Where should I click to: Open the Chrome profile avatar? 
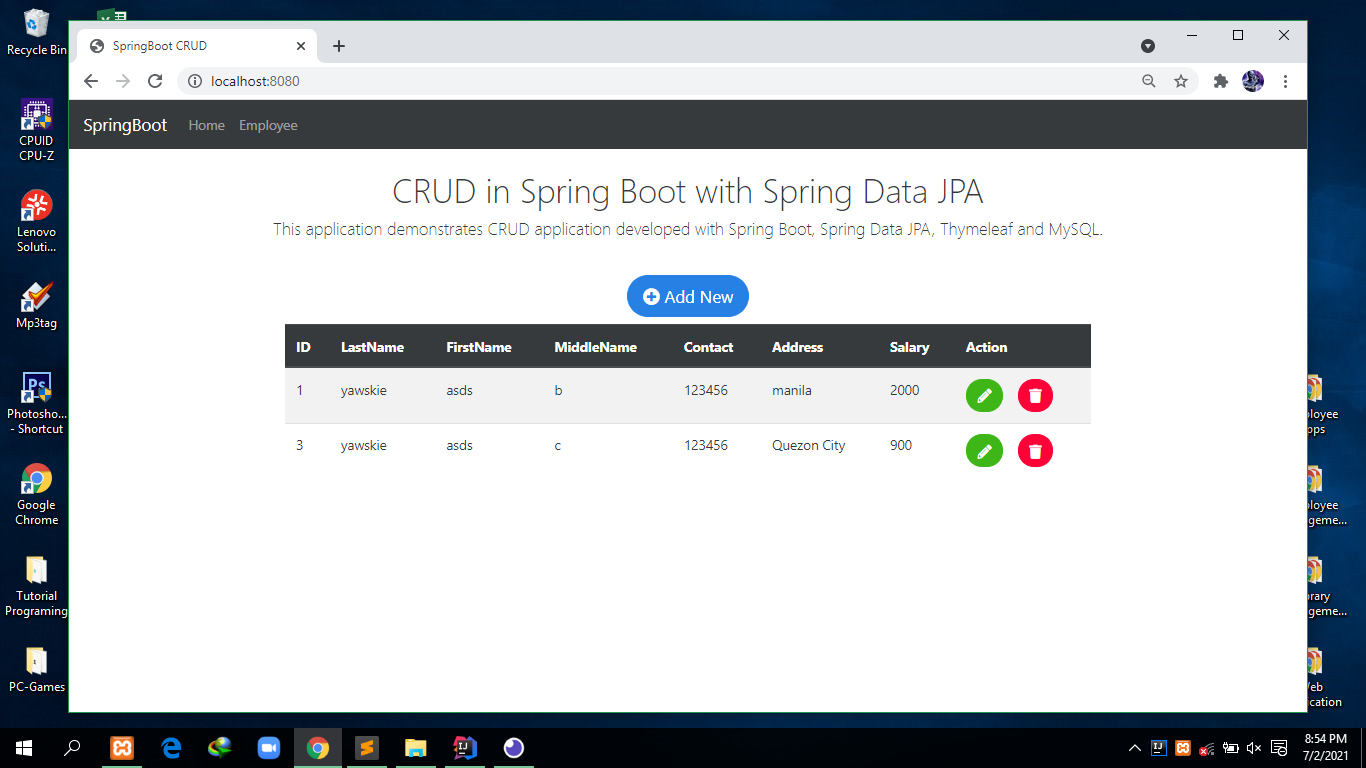point(1253,81)
